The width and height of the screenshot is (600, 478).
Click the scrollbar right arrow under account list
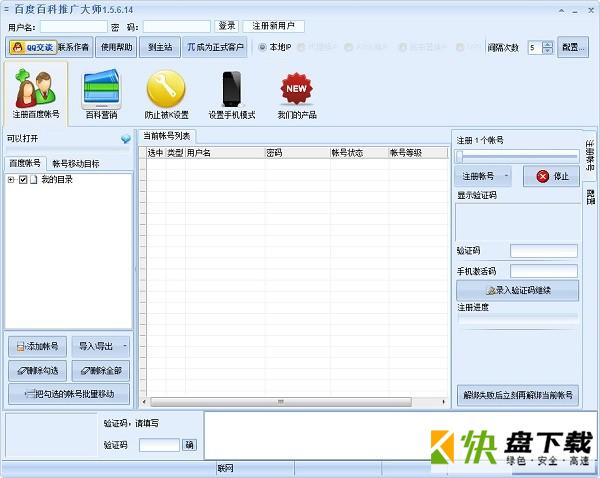tap(443, 402)
